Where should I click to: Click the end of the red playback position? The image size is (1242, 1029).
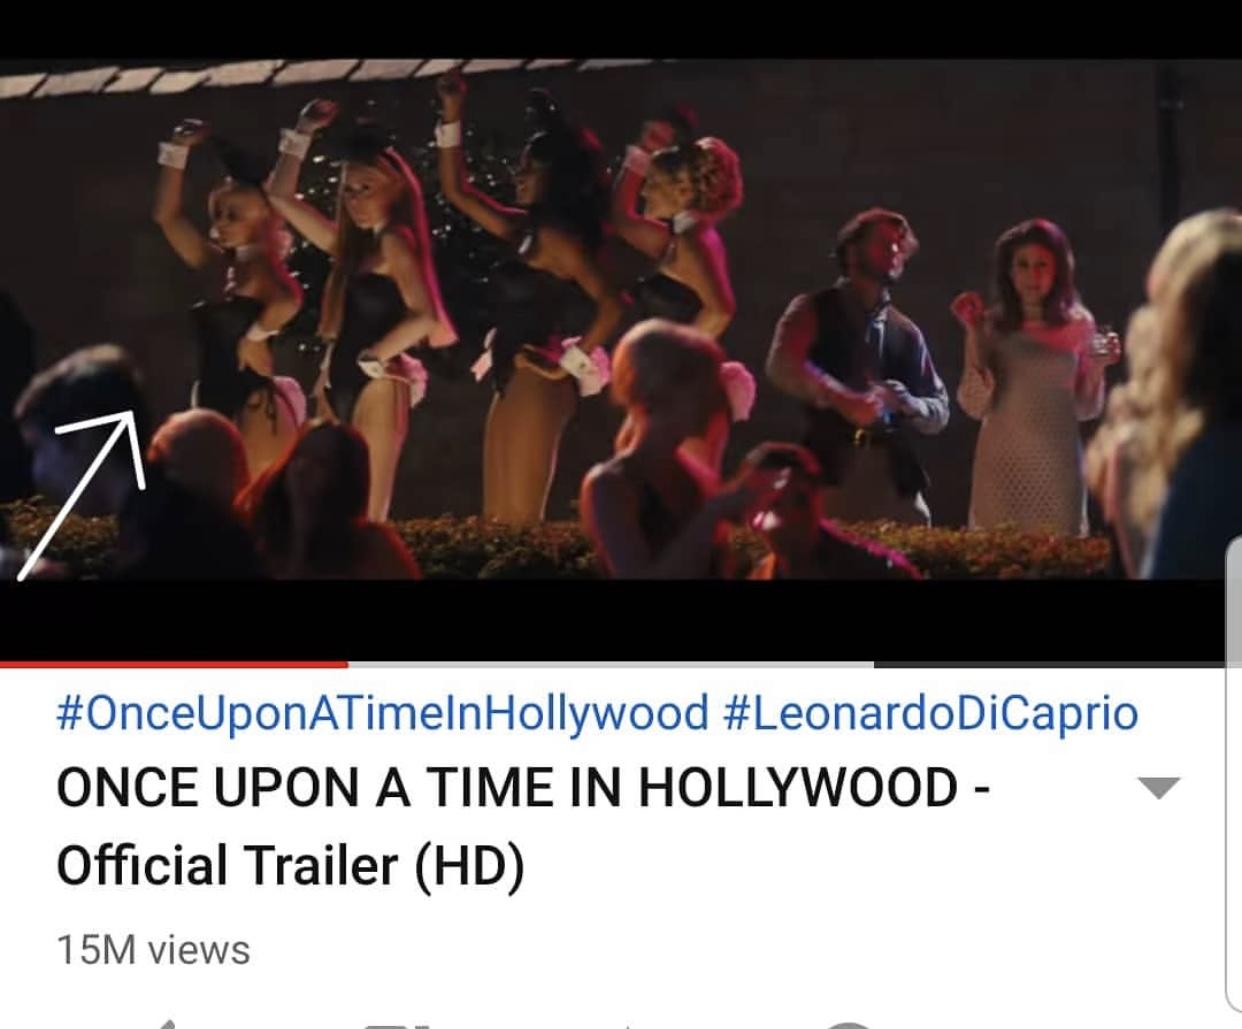coord(346,663)
